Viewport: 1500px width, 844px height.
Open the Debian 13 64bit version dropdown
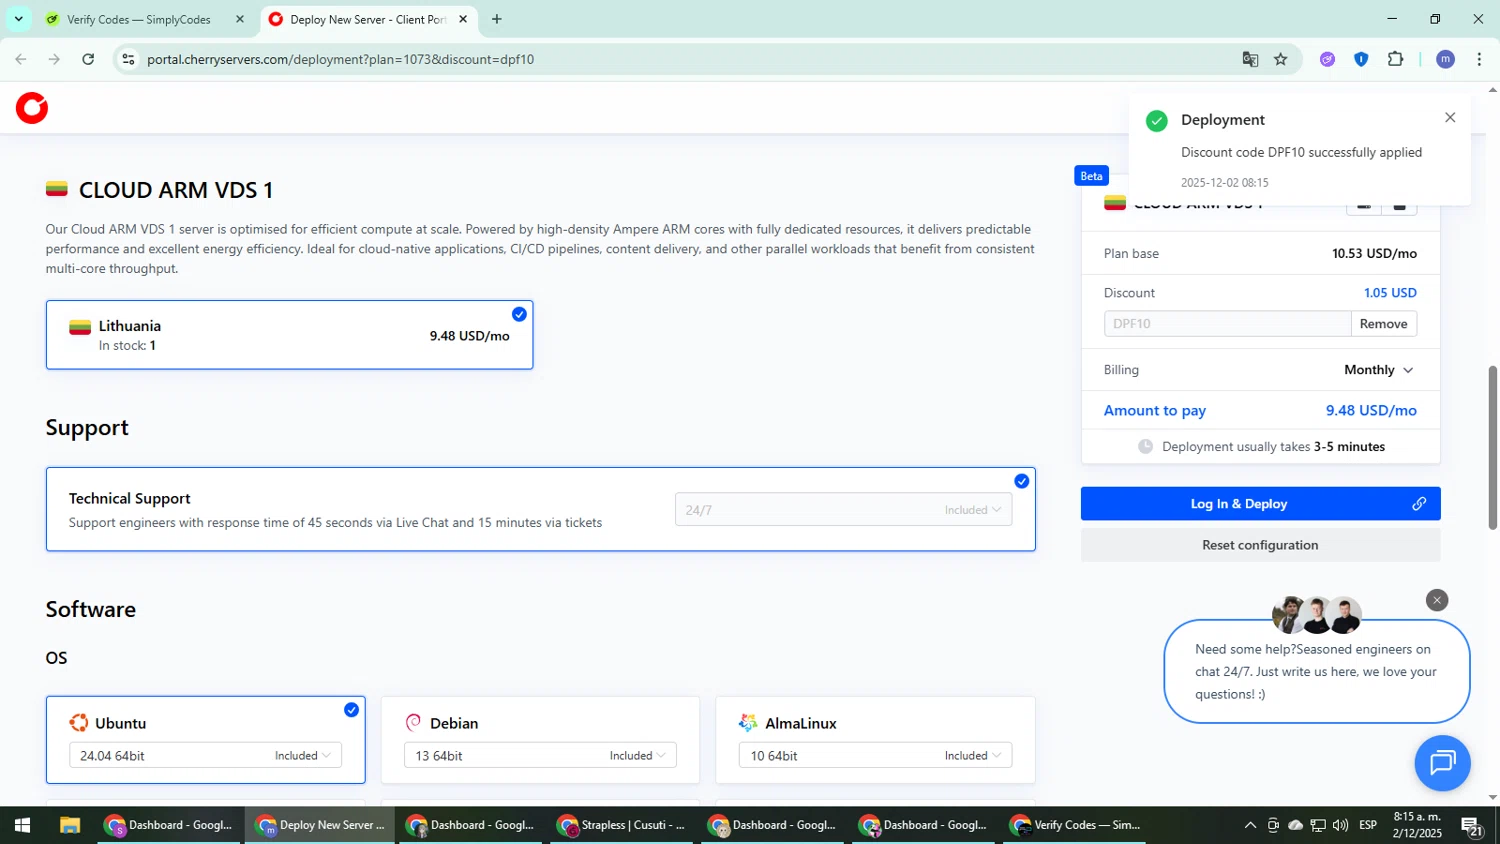[x=540, y=756]
